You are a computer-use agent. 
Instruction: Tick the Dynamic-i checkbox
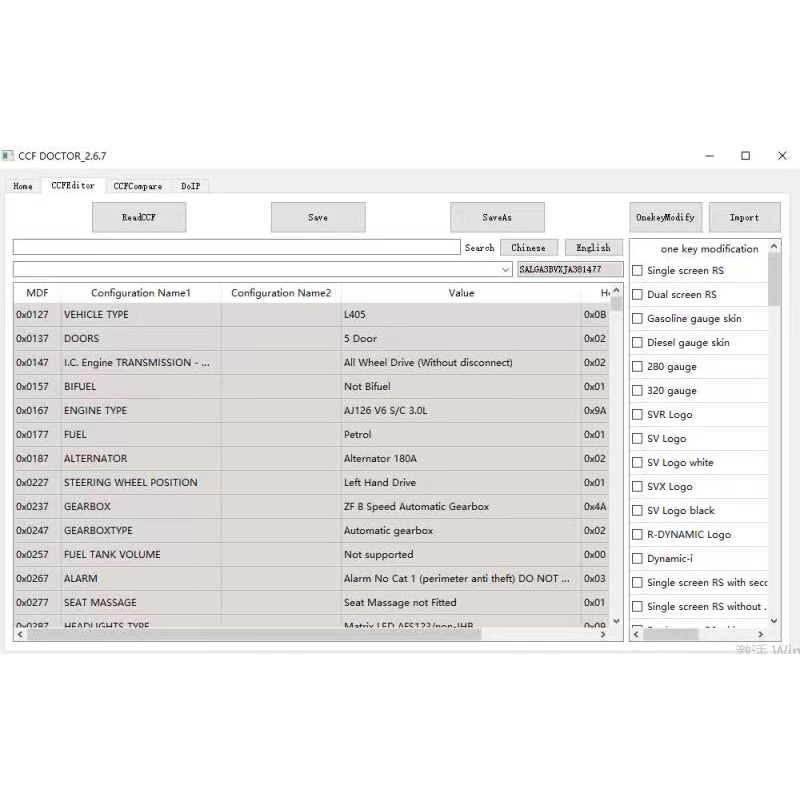tap(637, 558)
